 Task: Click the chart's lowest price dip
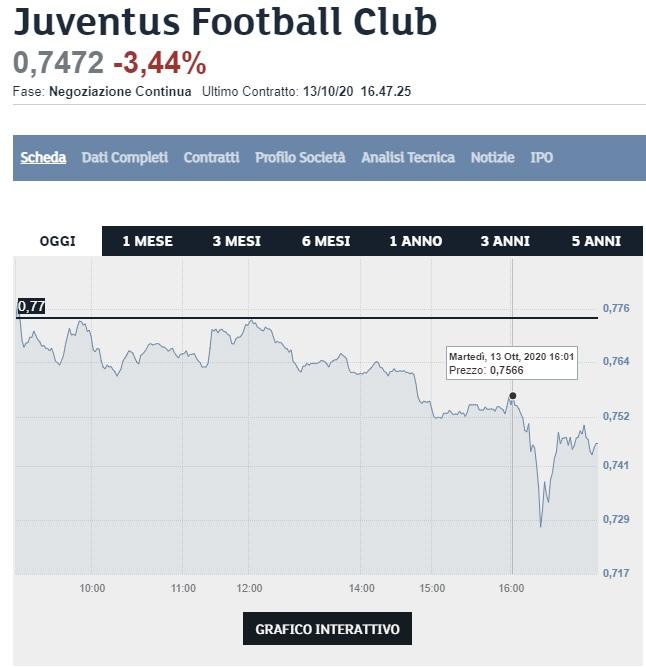(541, 526)
